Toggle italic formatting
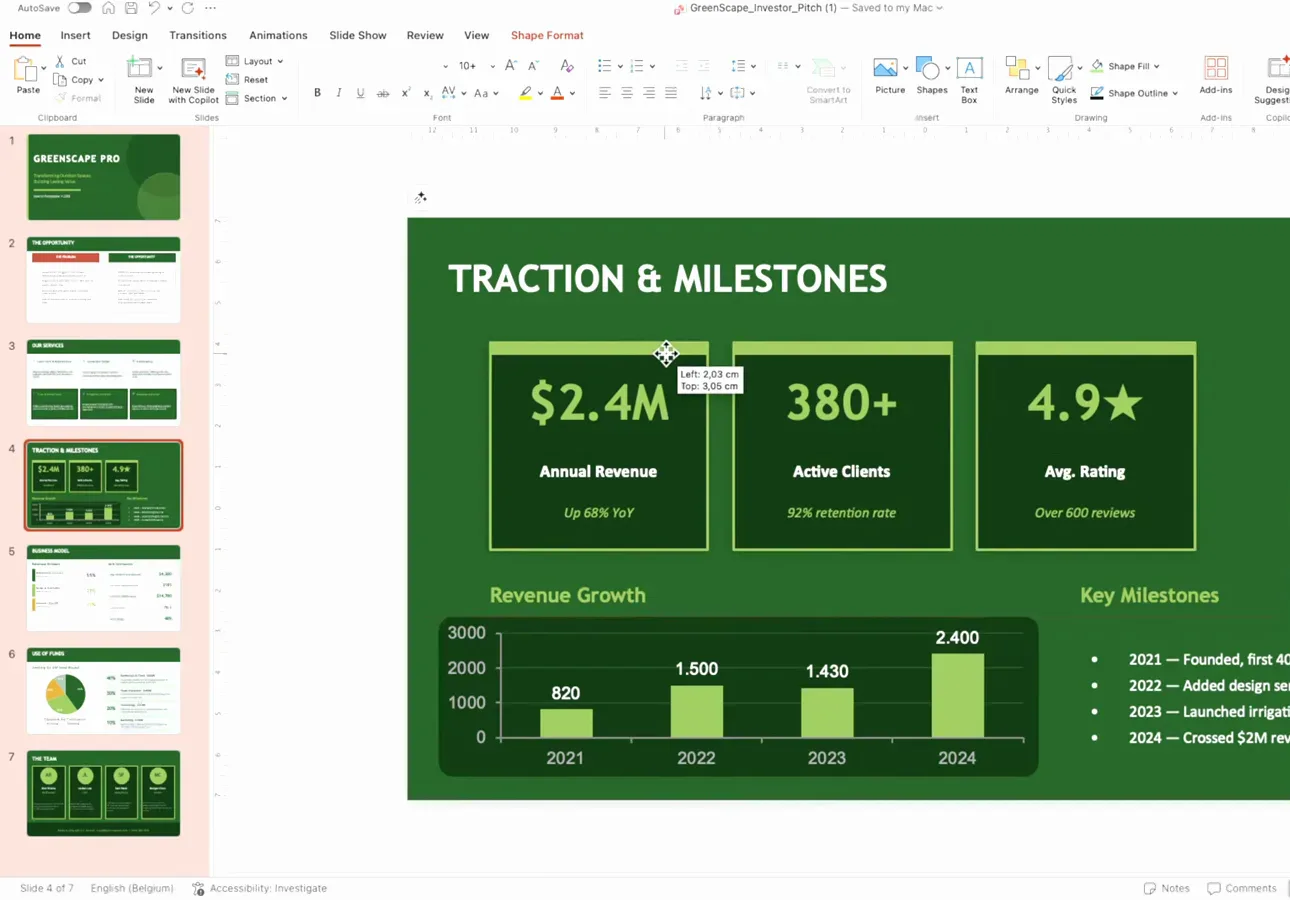The image size is (1290, 900). [x=339, y=93]
